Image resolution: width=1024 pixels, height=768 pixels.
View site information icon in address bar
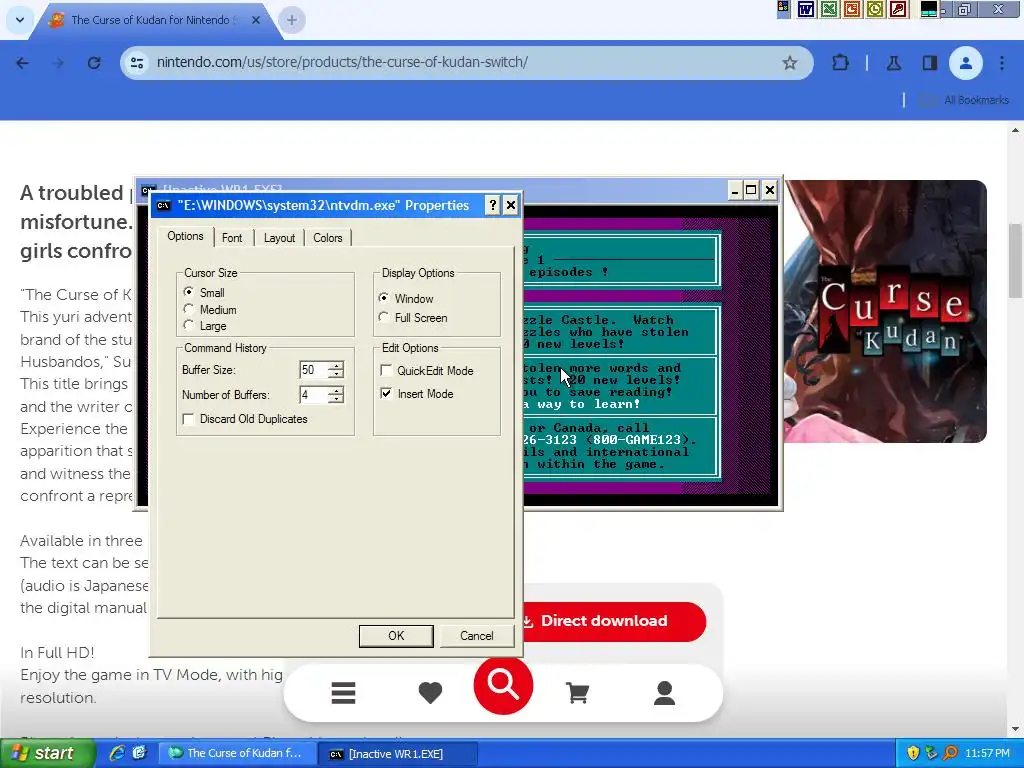point(136,63)
